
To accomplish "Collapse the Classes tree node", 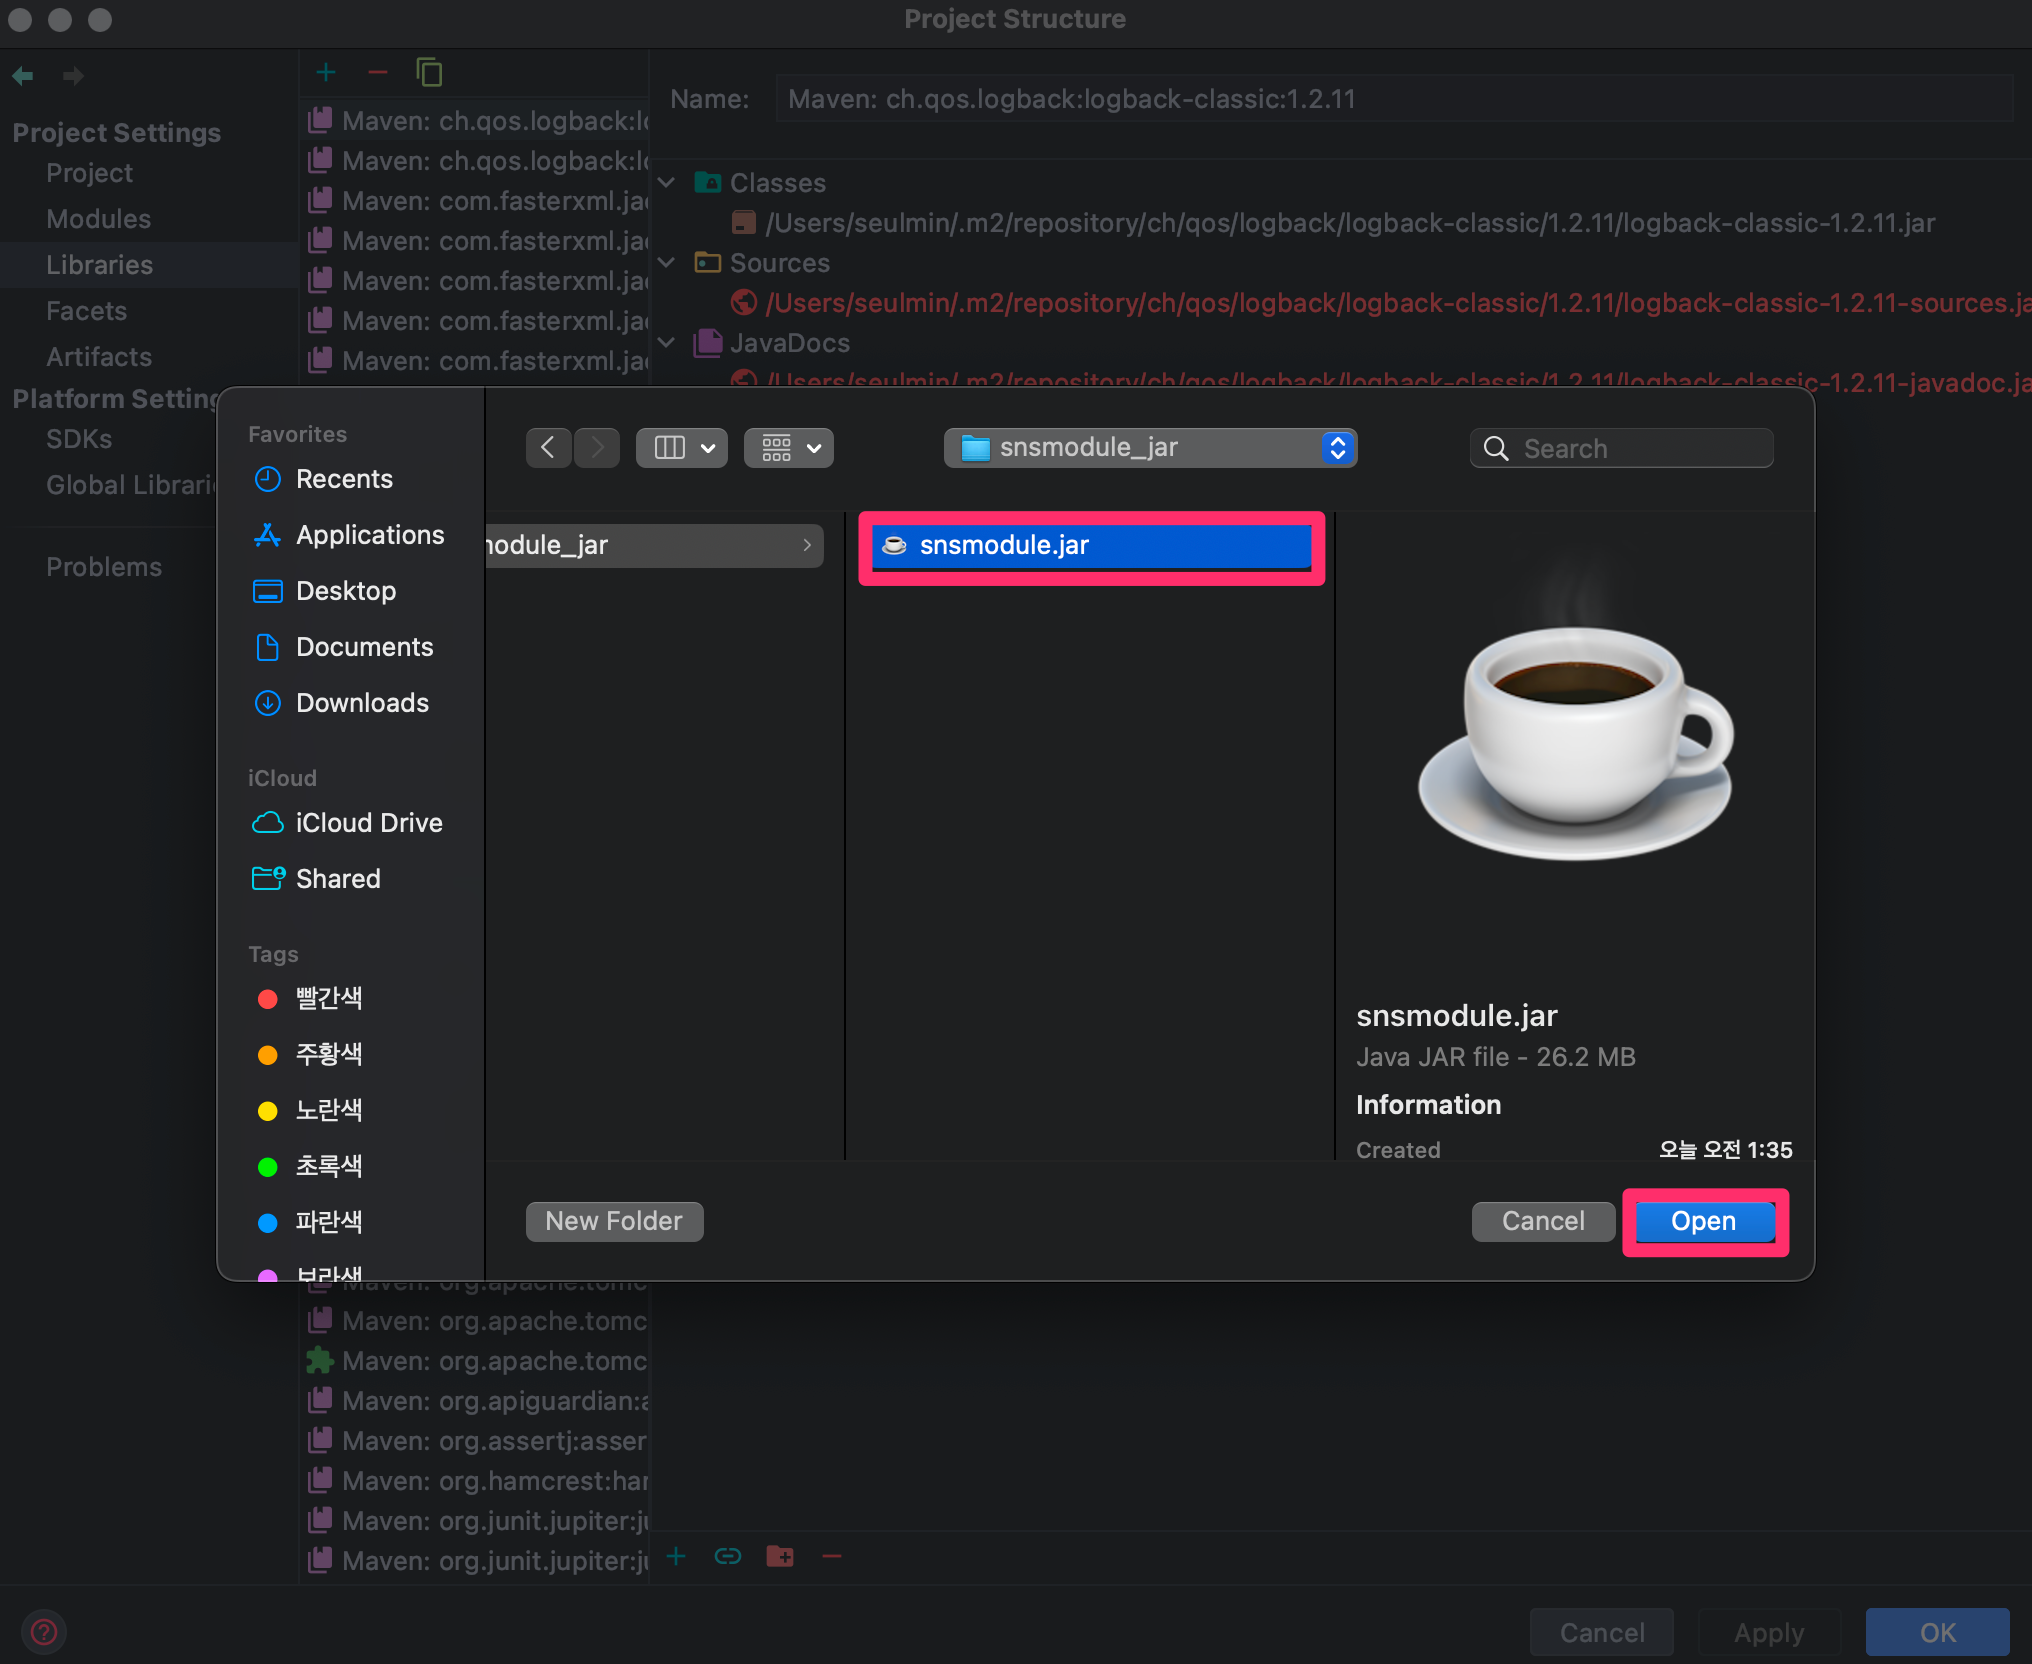I will coord(667,183).
